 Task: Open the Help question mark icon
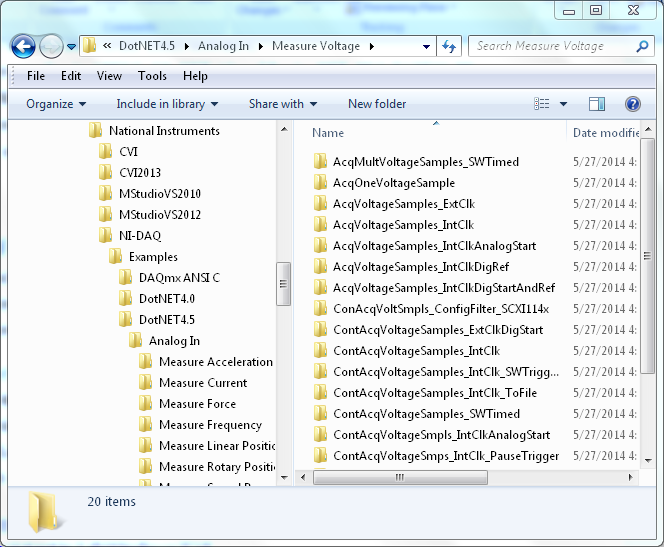pos(632,104)
